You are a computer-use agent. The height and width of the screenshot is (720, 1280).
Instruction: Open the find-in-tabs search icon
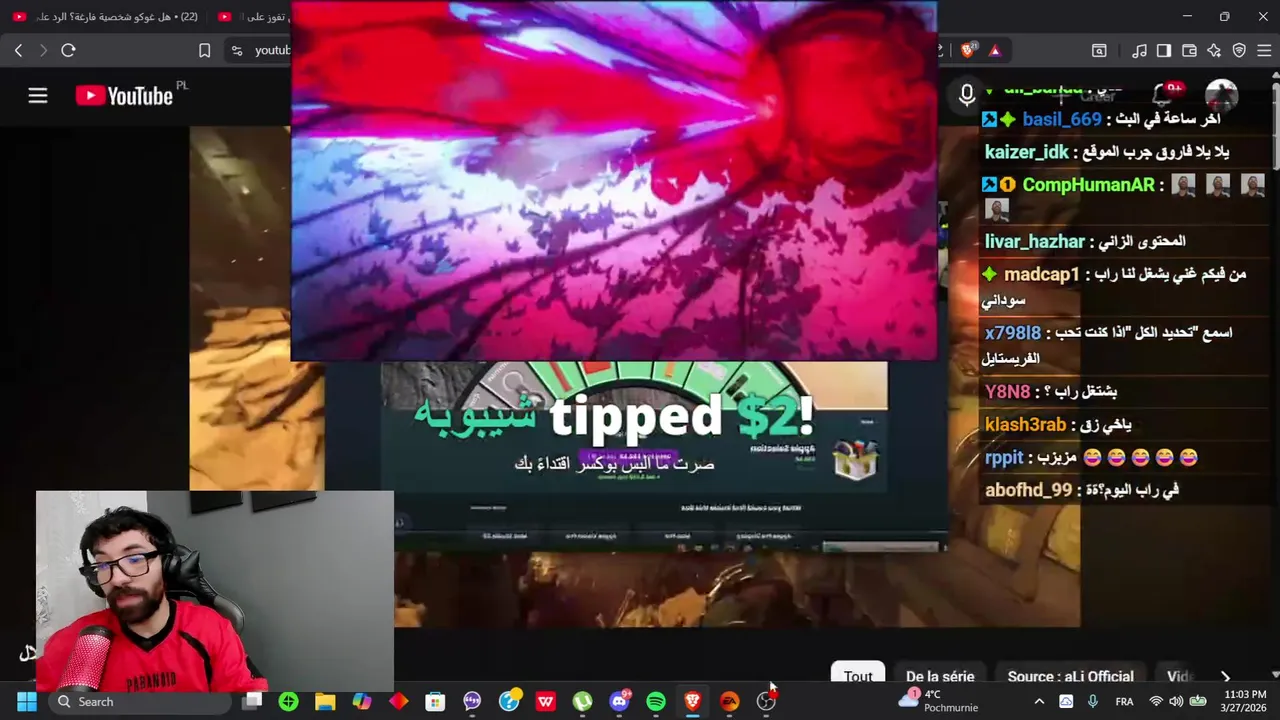tap(1099, 50)
